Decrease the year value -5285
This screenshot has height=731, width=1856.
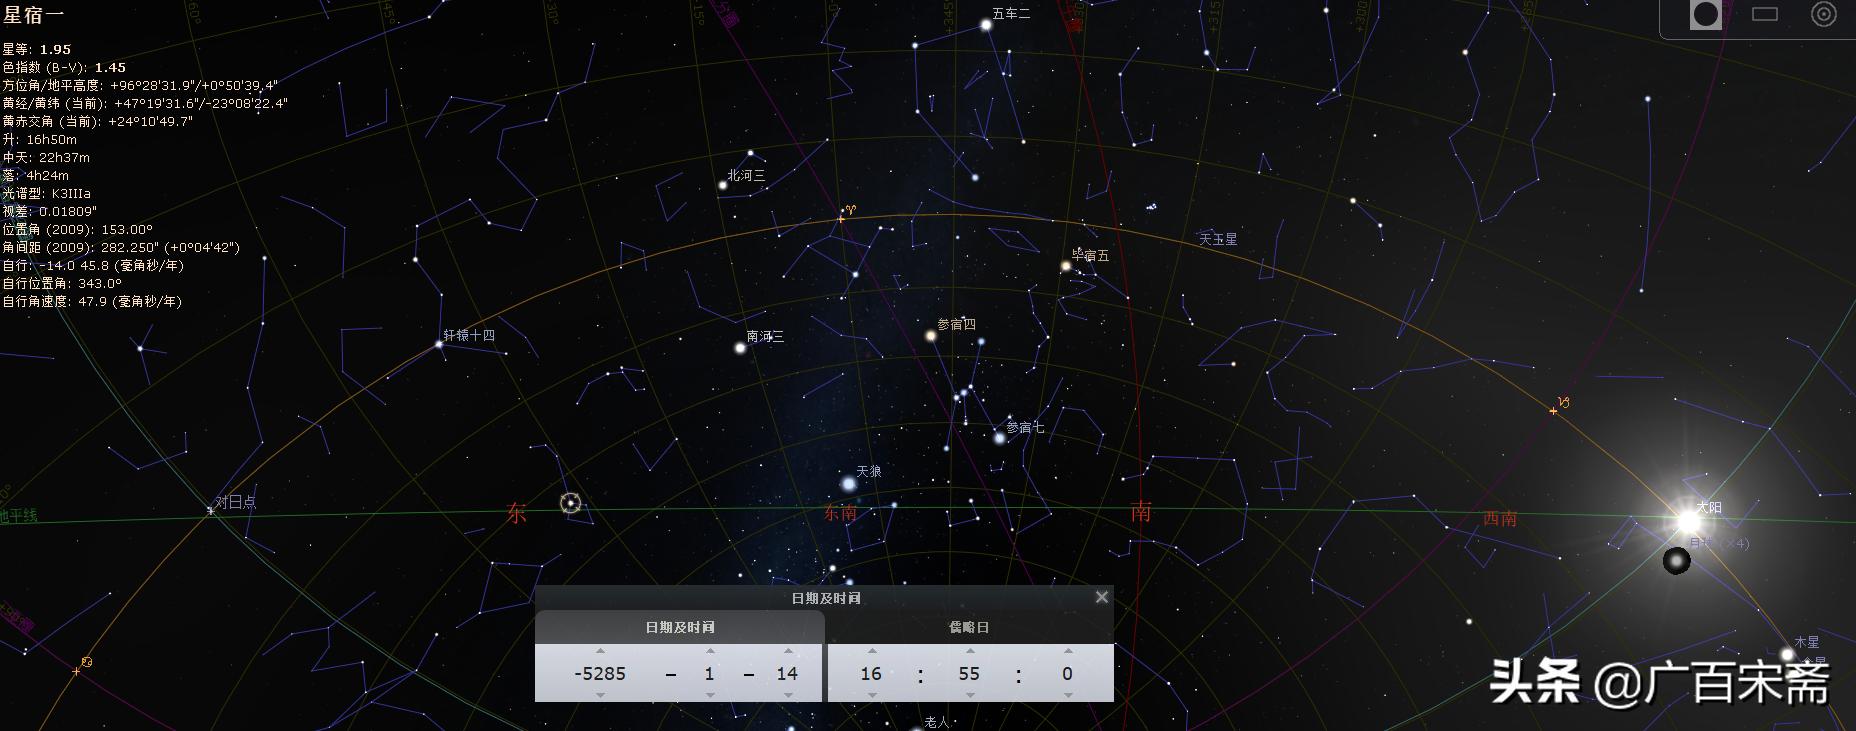[x=600, y=695]
